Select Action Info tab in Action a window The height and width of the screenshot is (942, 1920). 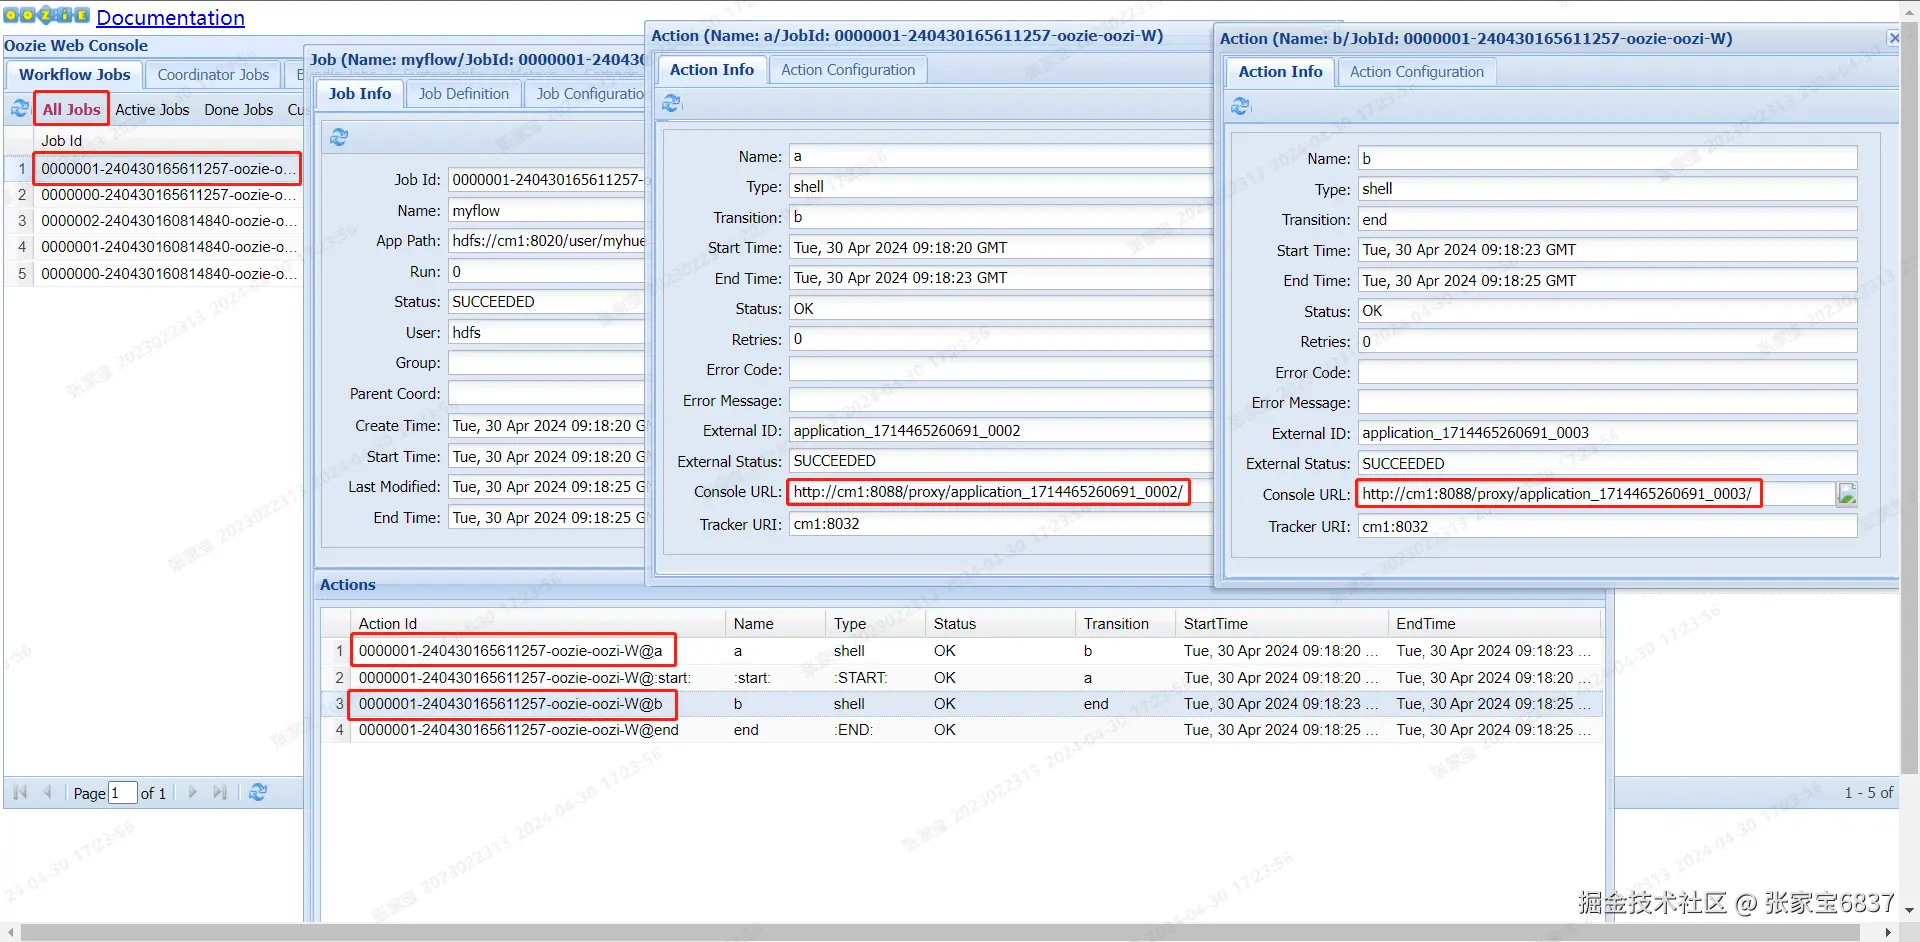712,69
